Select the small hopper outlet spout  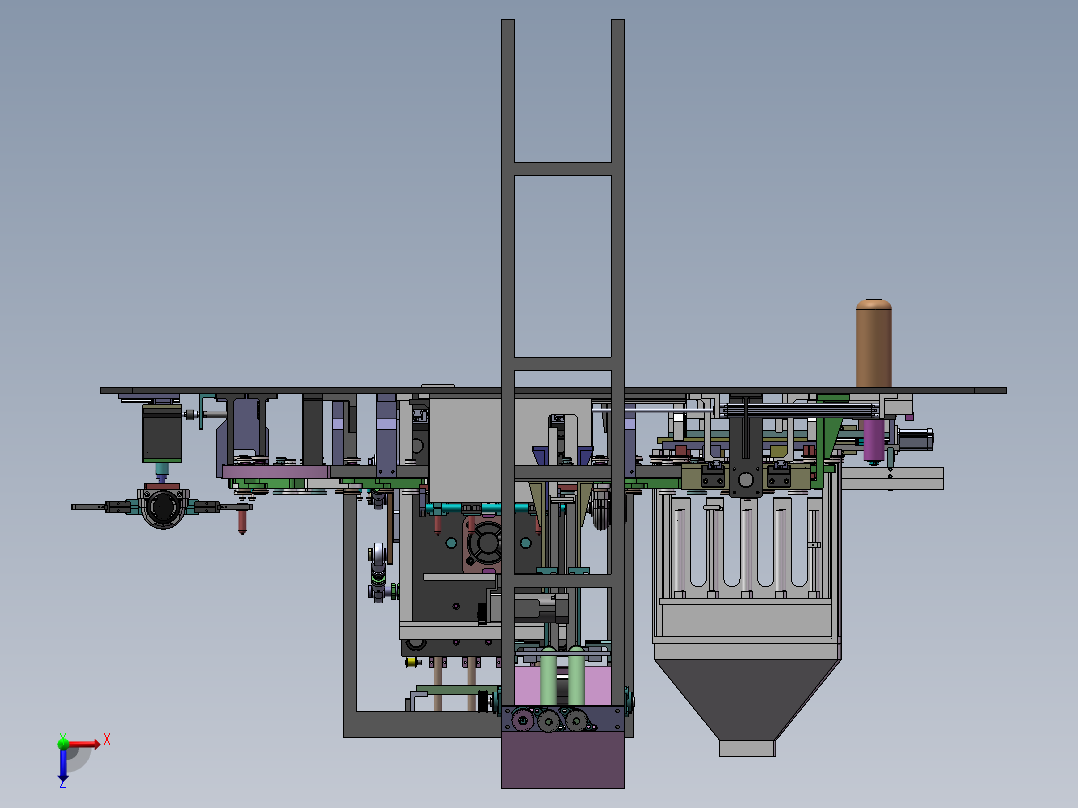(x=747, y=748)
